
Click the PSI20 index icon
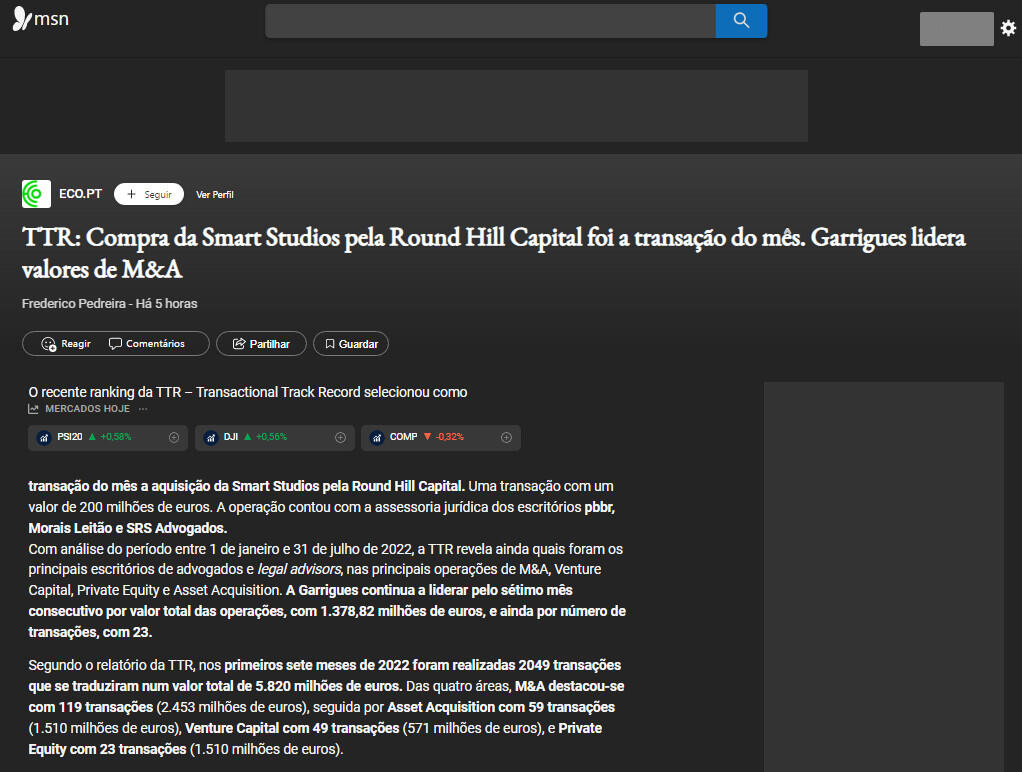click(44, 438)
